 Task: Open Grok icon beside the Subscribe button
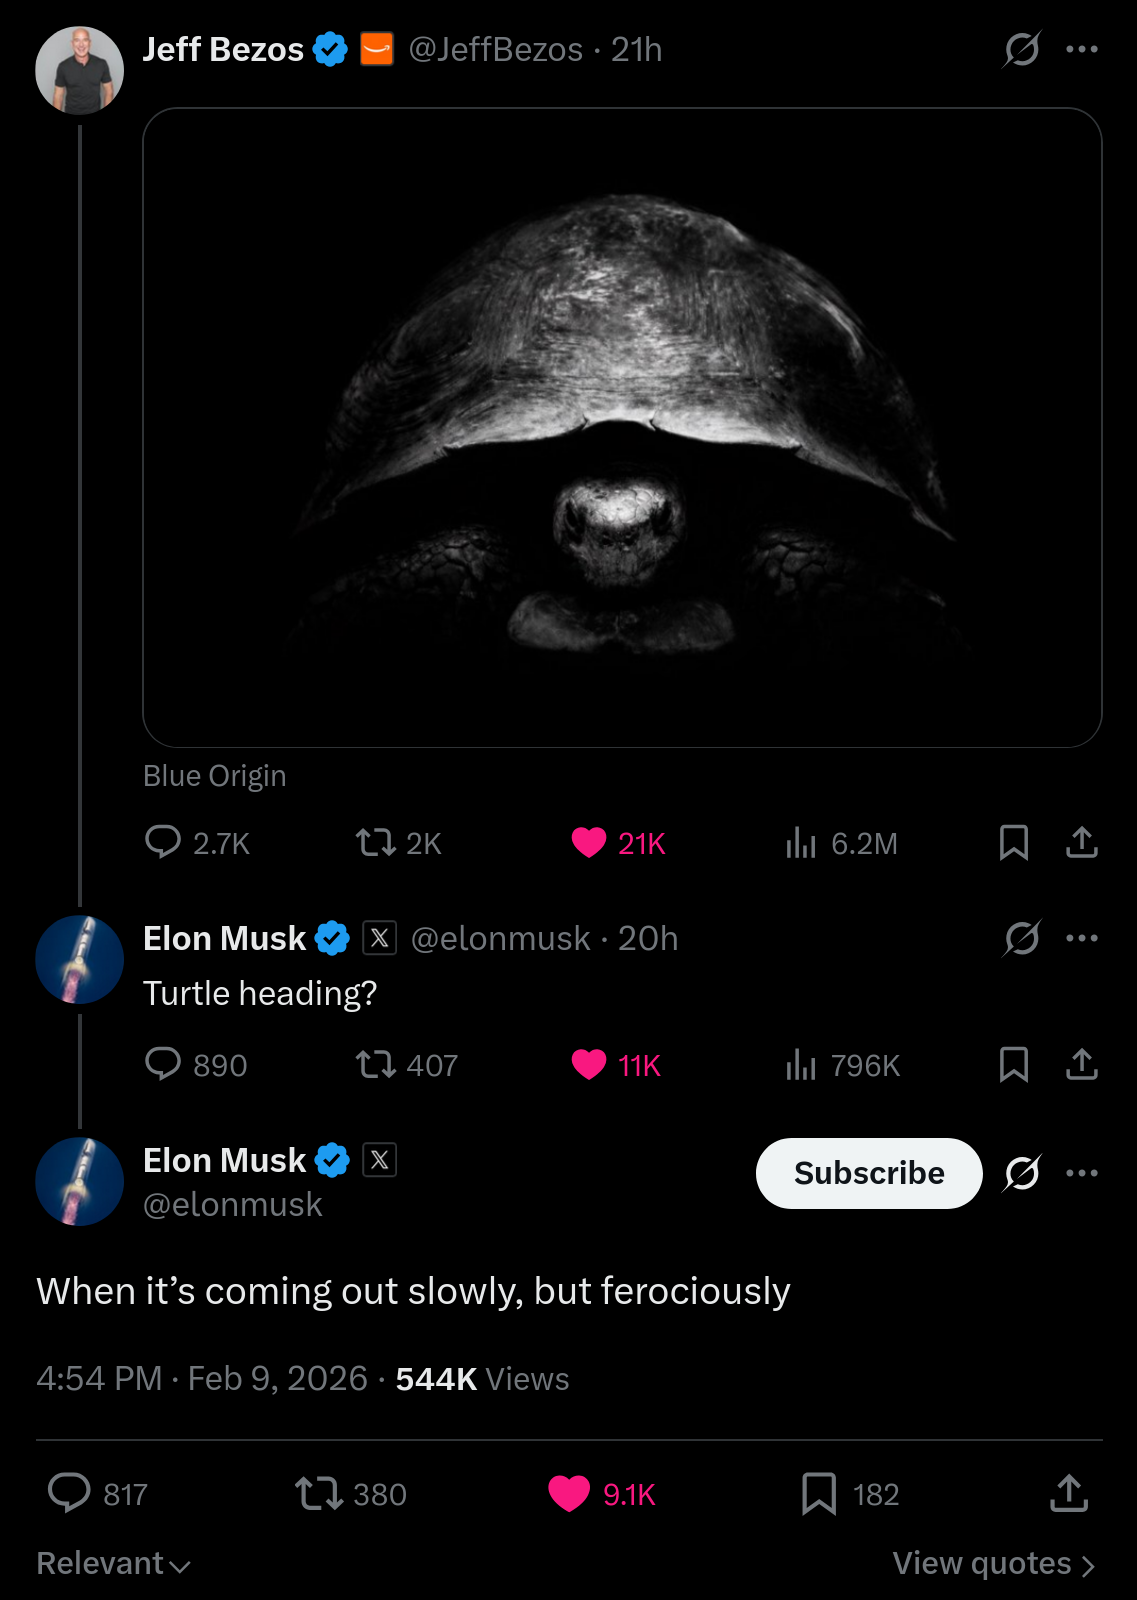(1021, 1172)
